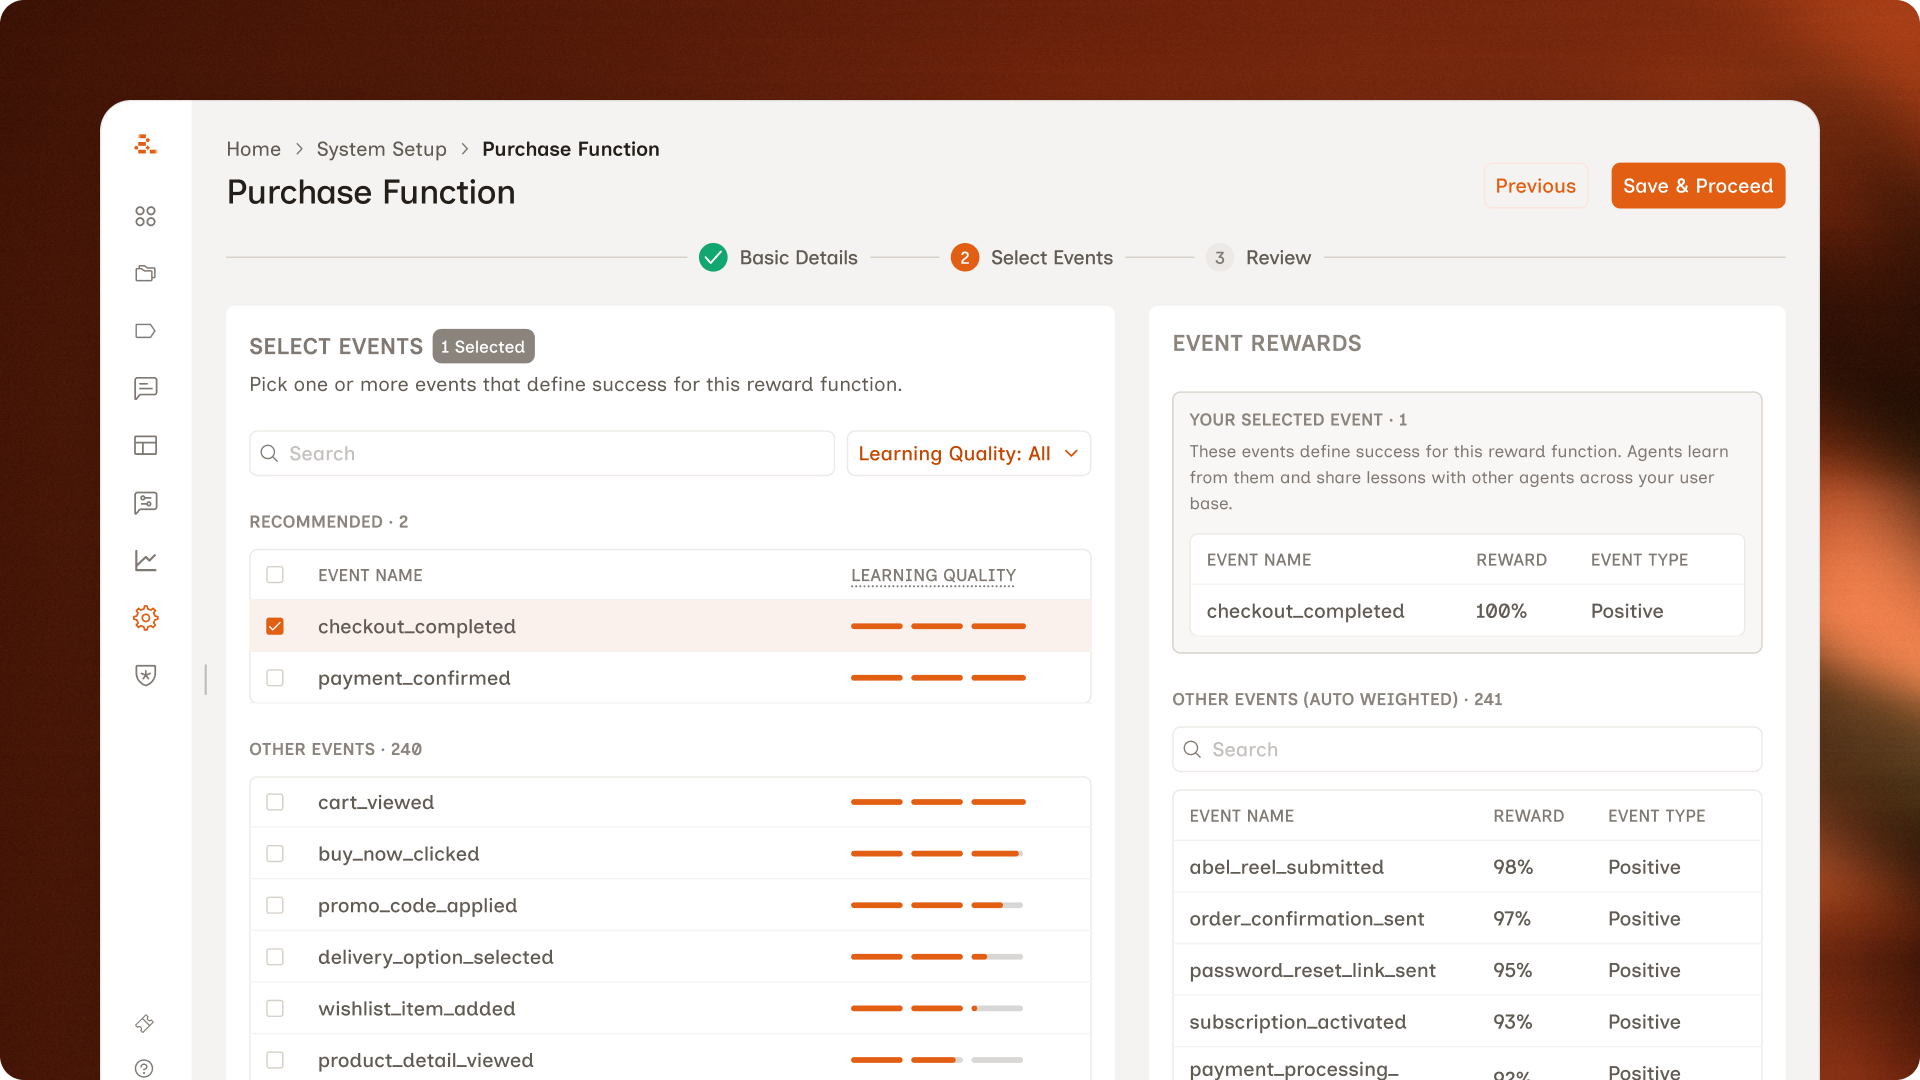Check the product_detail_viewed checkbox
This screenshot has height=1080, width=1920.
click(275, 1060)
